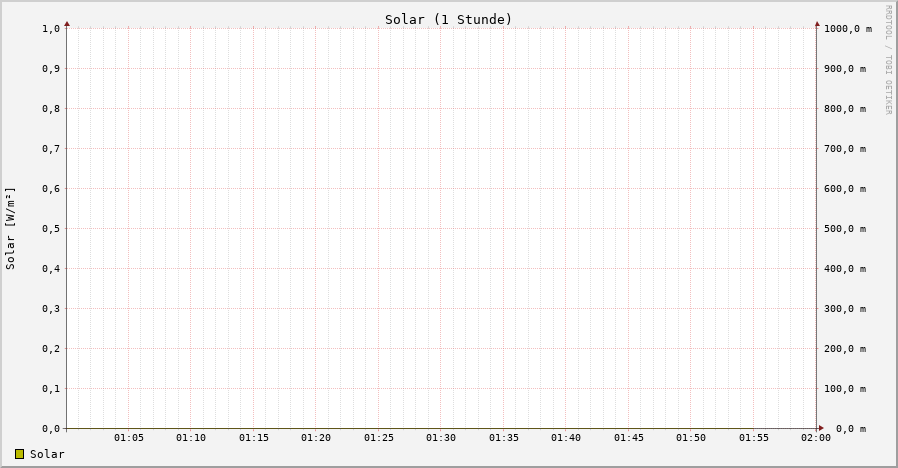The height and width of the screenshot is (468, 898).
Task: Click the time label '01:50'
Action: click(691, 438)
